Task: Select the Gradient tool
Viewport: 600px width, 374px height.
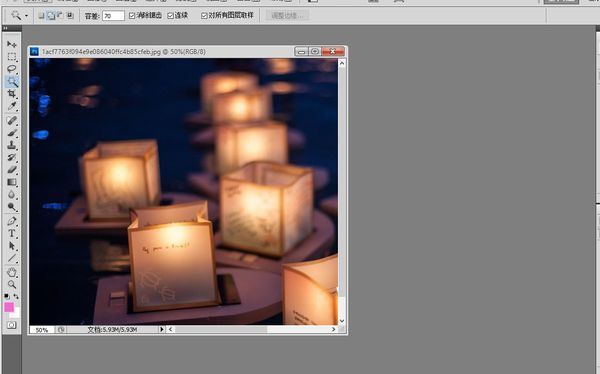Action: point(11,182)
